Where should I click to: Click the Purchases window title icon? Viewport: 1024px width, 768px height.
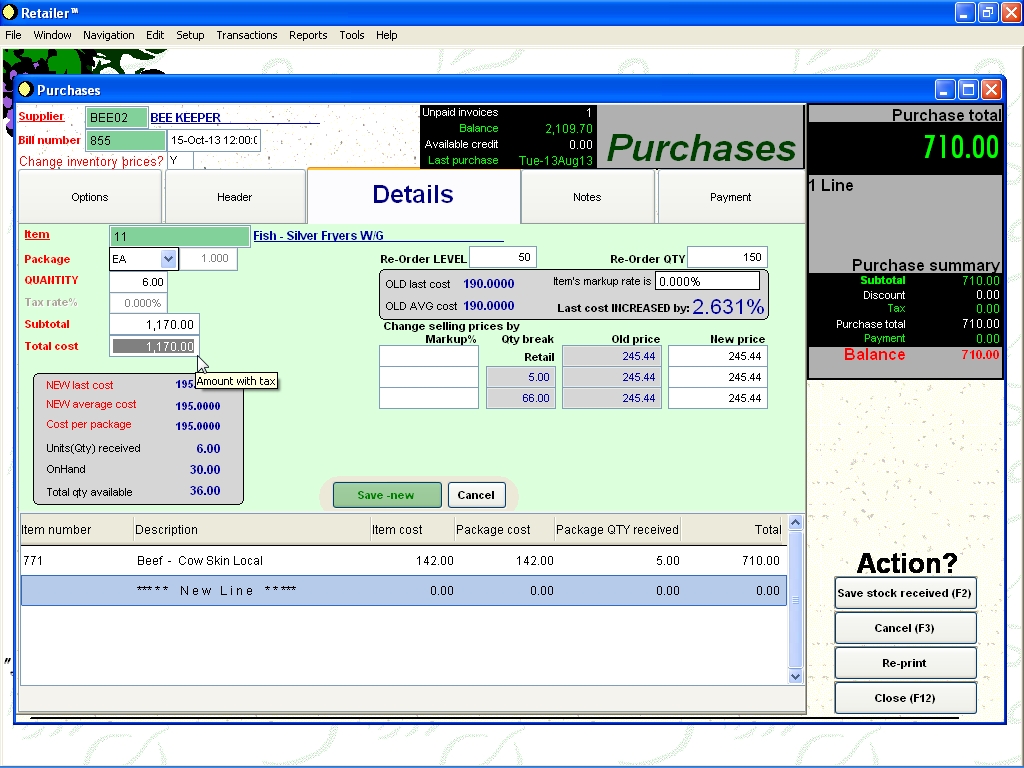26,90
